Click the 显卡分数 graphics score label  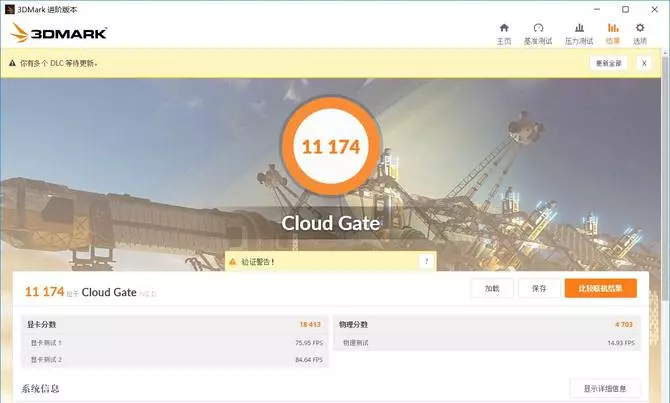point(41,324)
